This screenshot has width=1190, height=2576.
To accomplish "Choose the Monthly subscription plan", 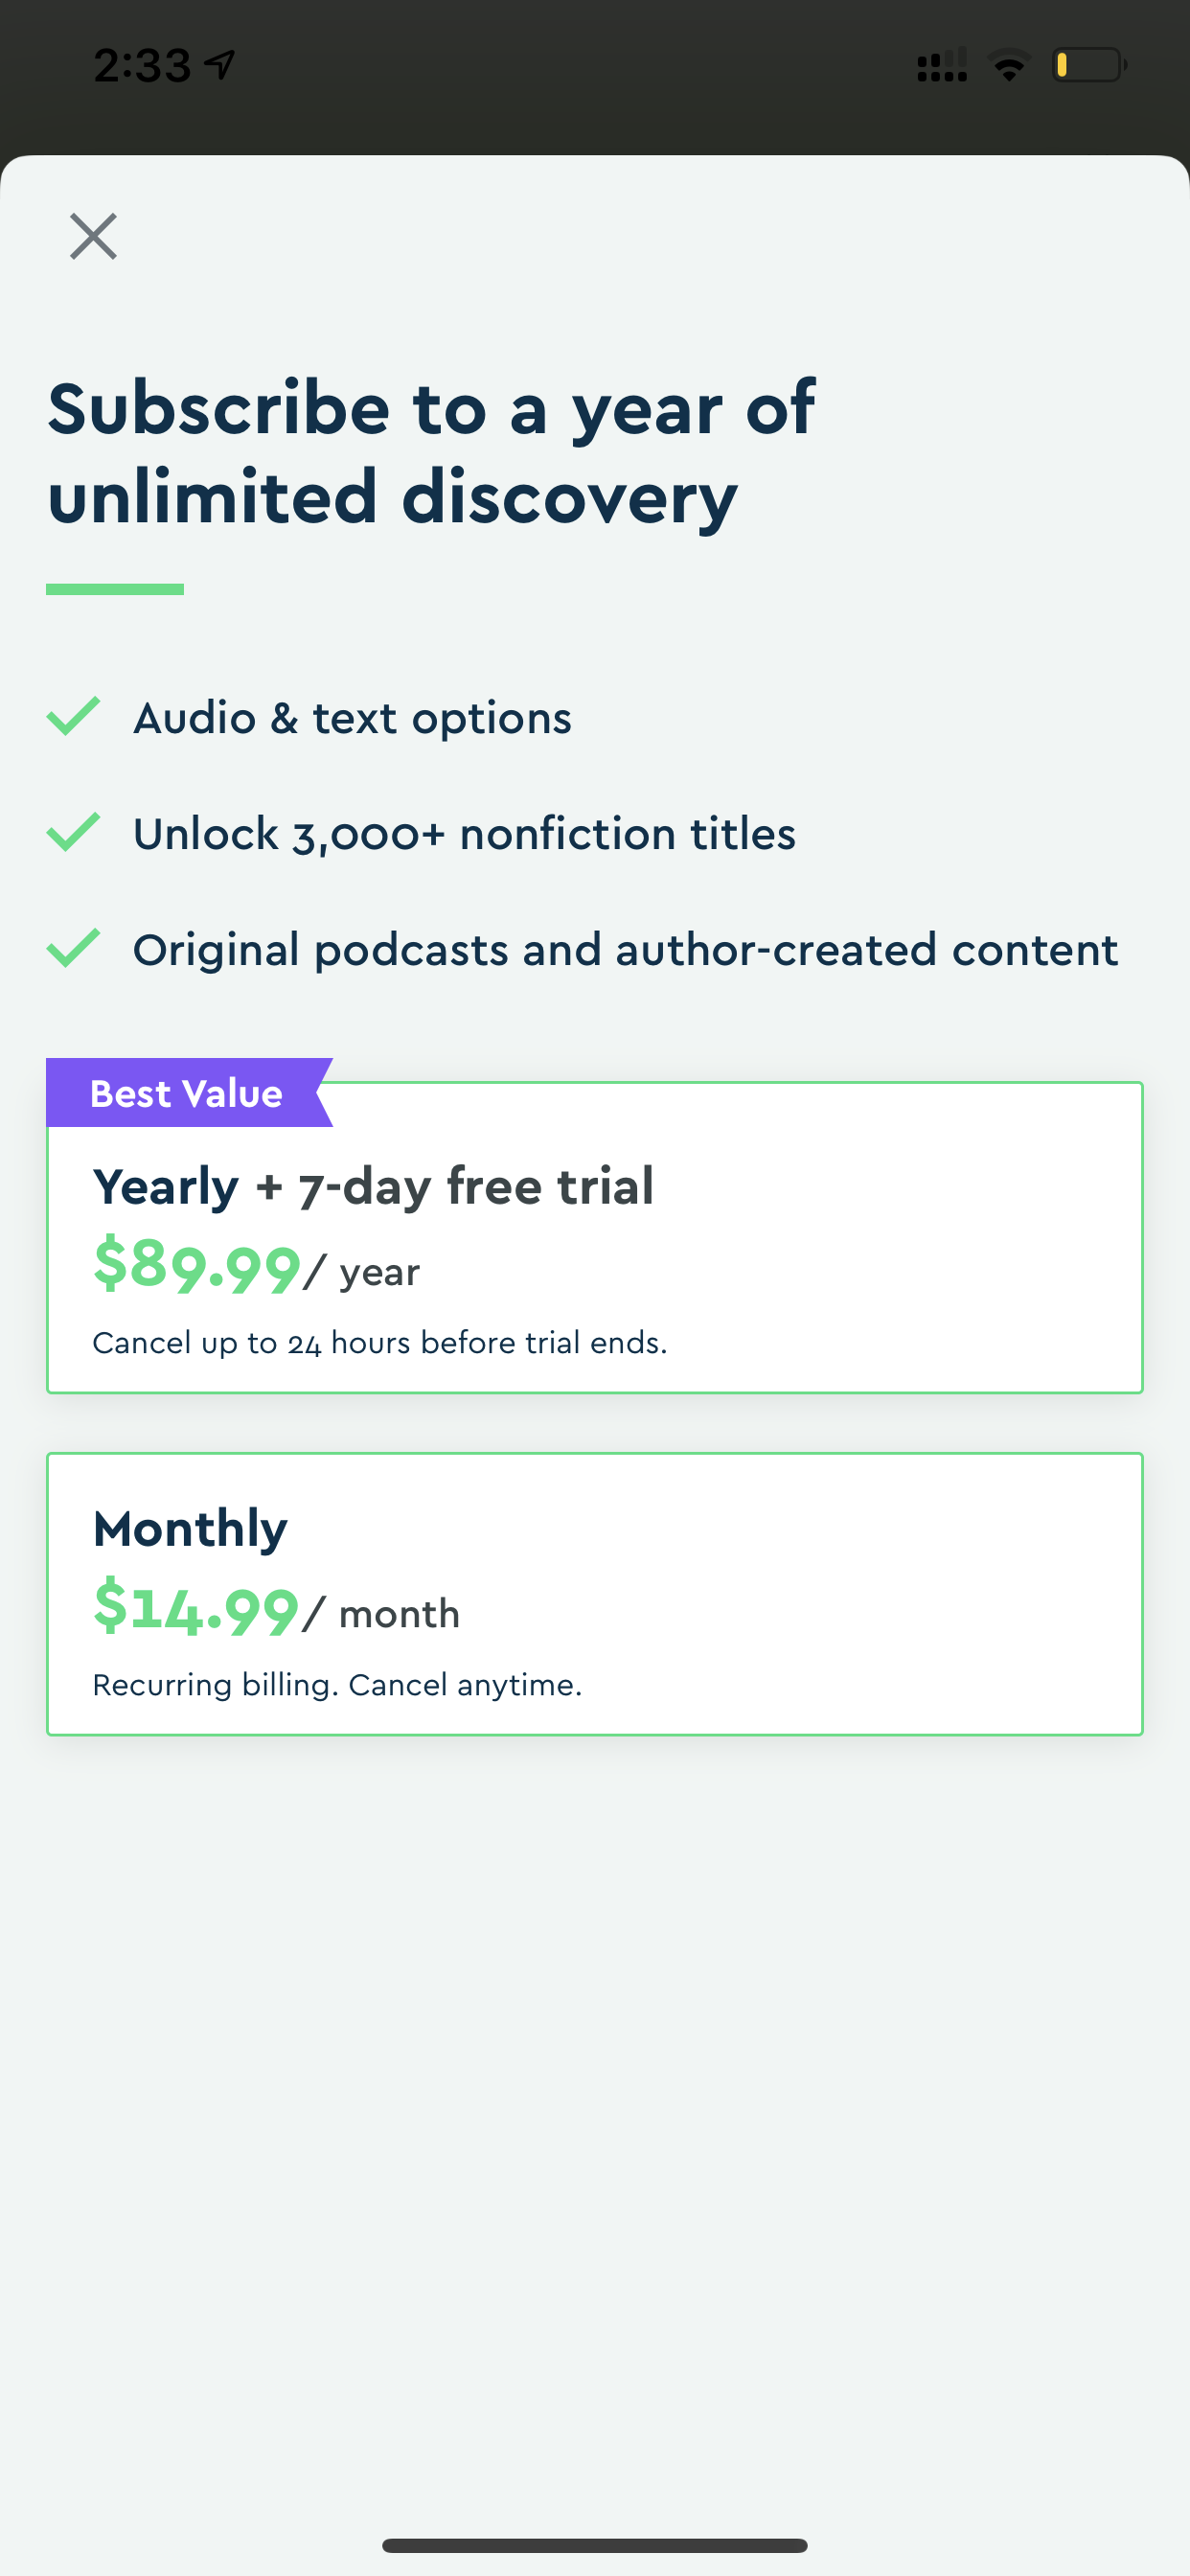I will (595, 1594).
